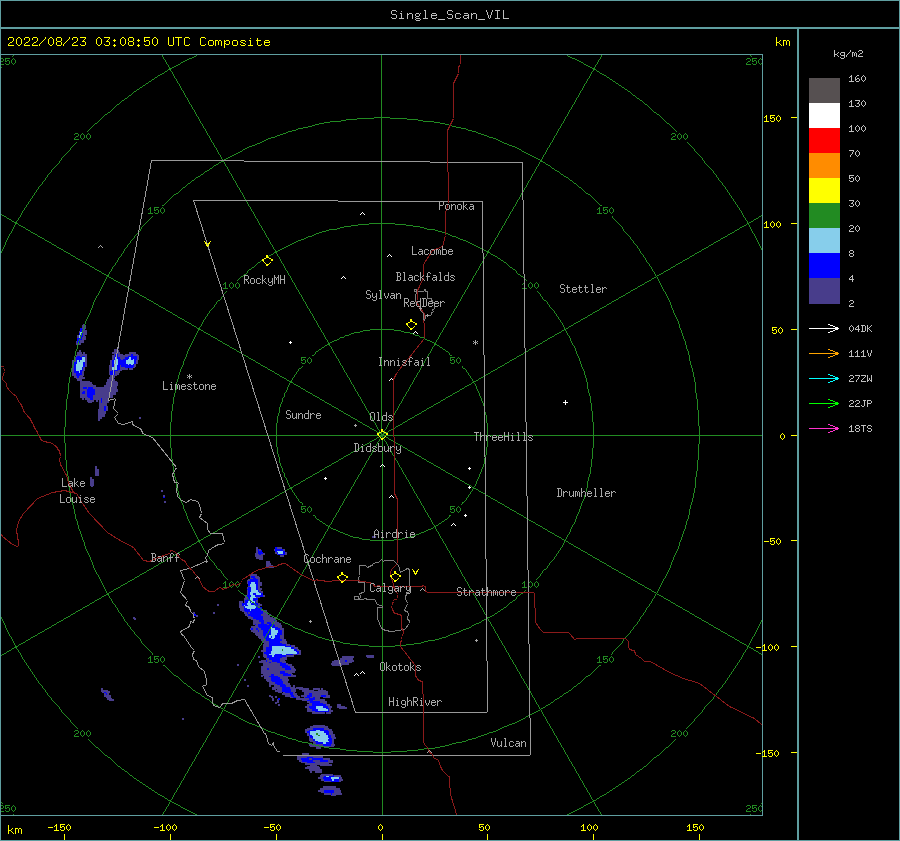Screen dimensions: 900x841
Task: Click the orange 111V arrow in legend
Action: (824, 354)
